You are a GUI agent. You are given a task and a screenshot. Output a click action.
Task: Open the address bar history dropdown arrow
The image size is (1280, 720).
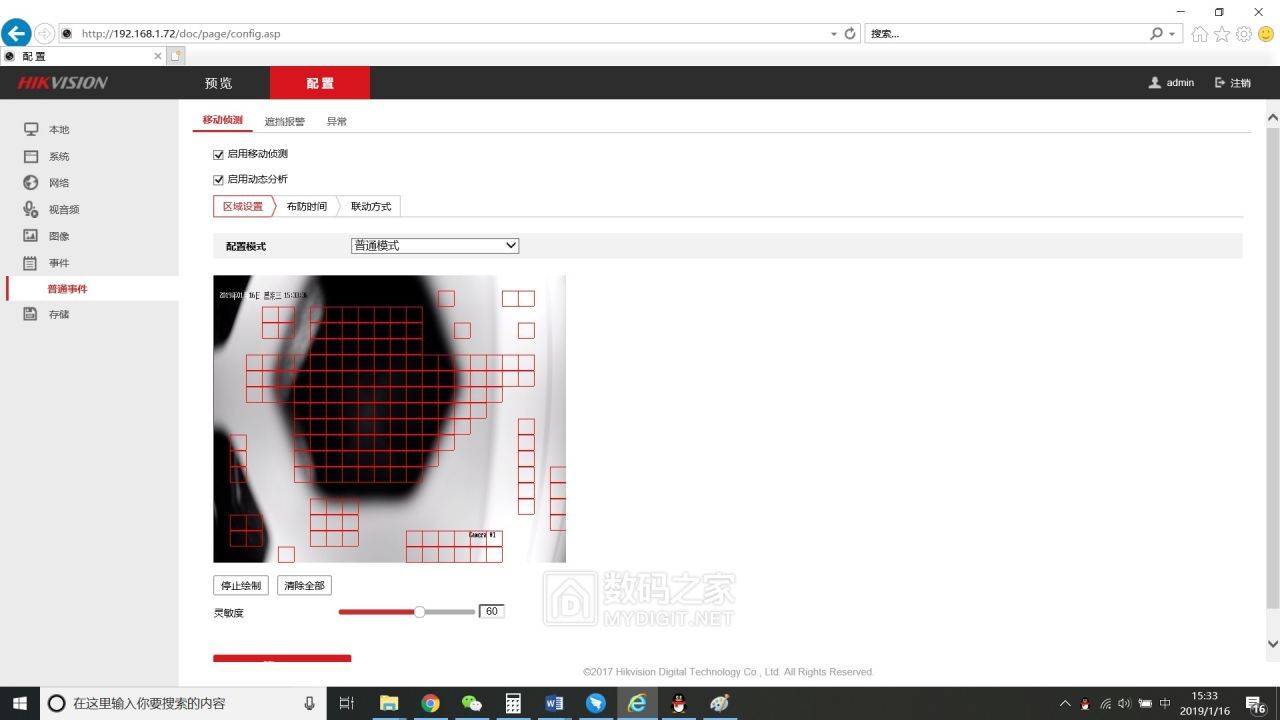point(834,34)
